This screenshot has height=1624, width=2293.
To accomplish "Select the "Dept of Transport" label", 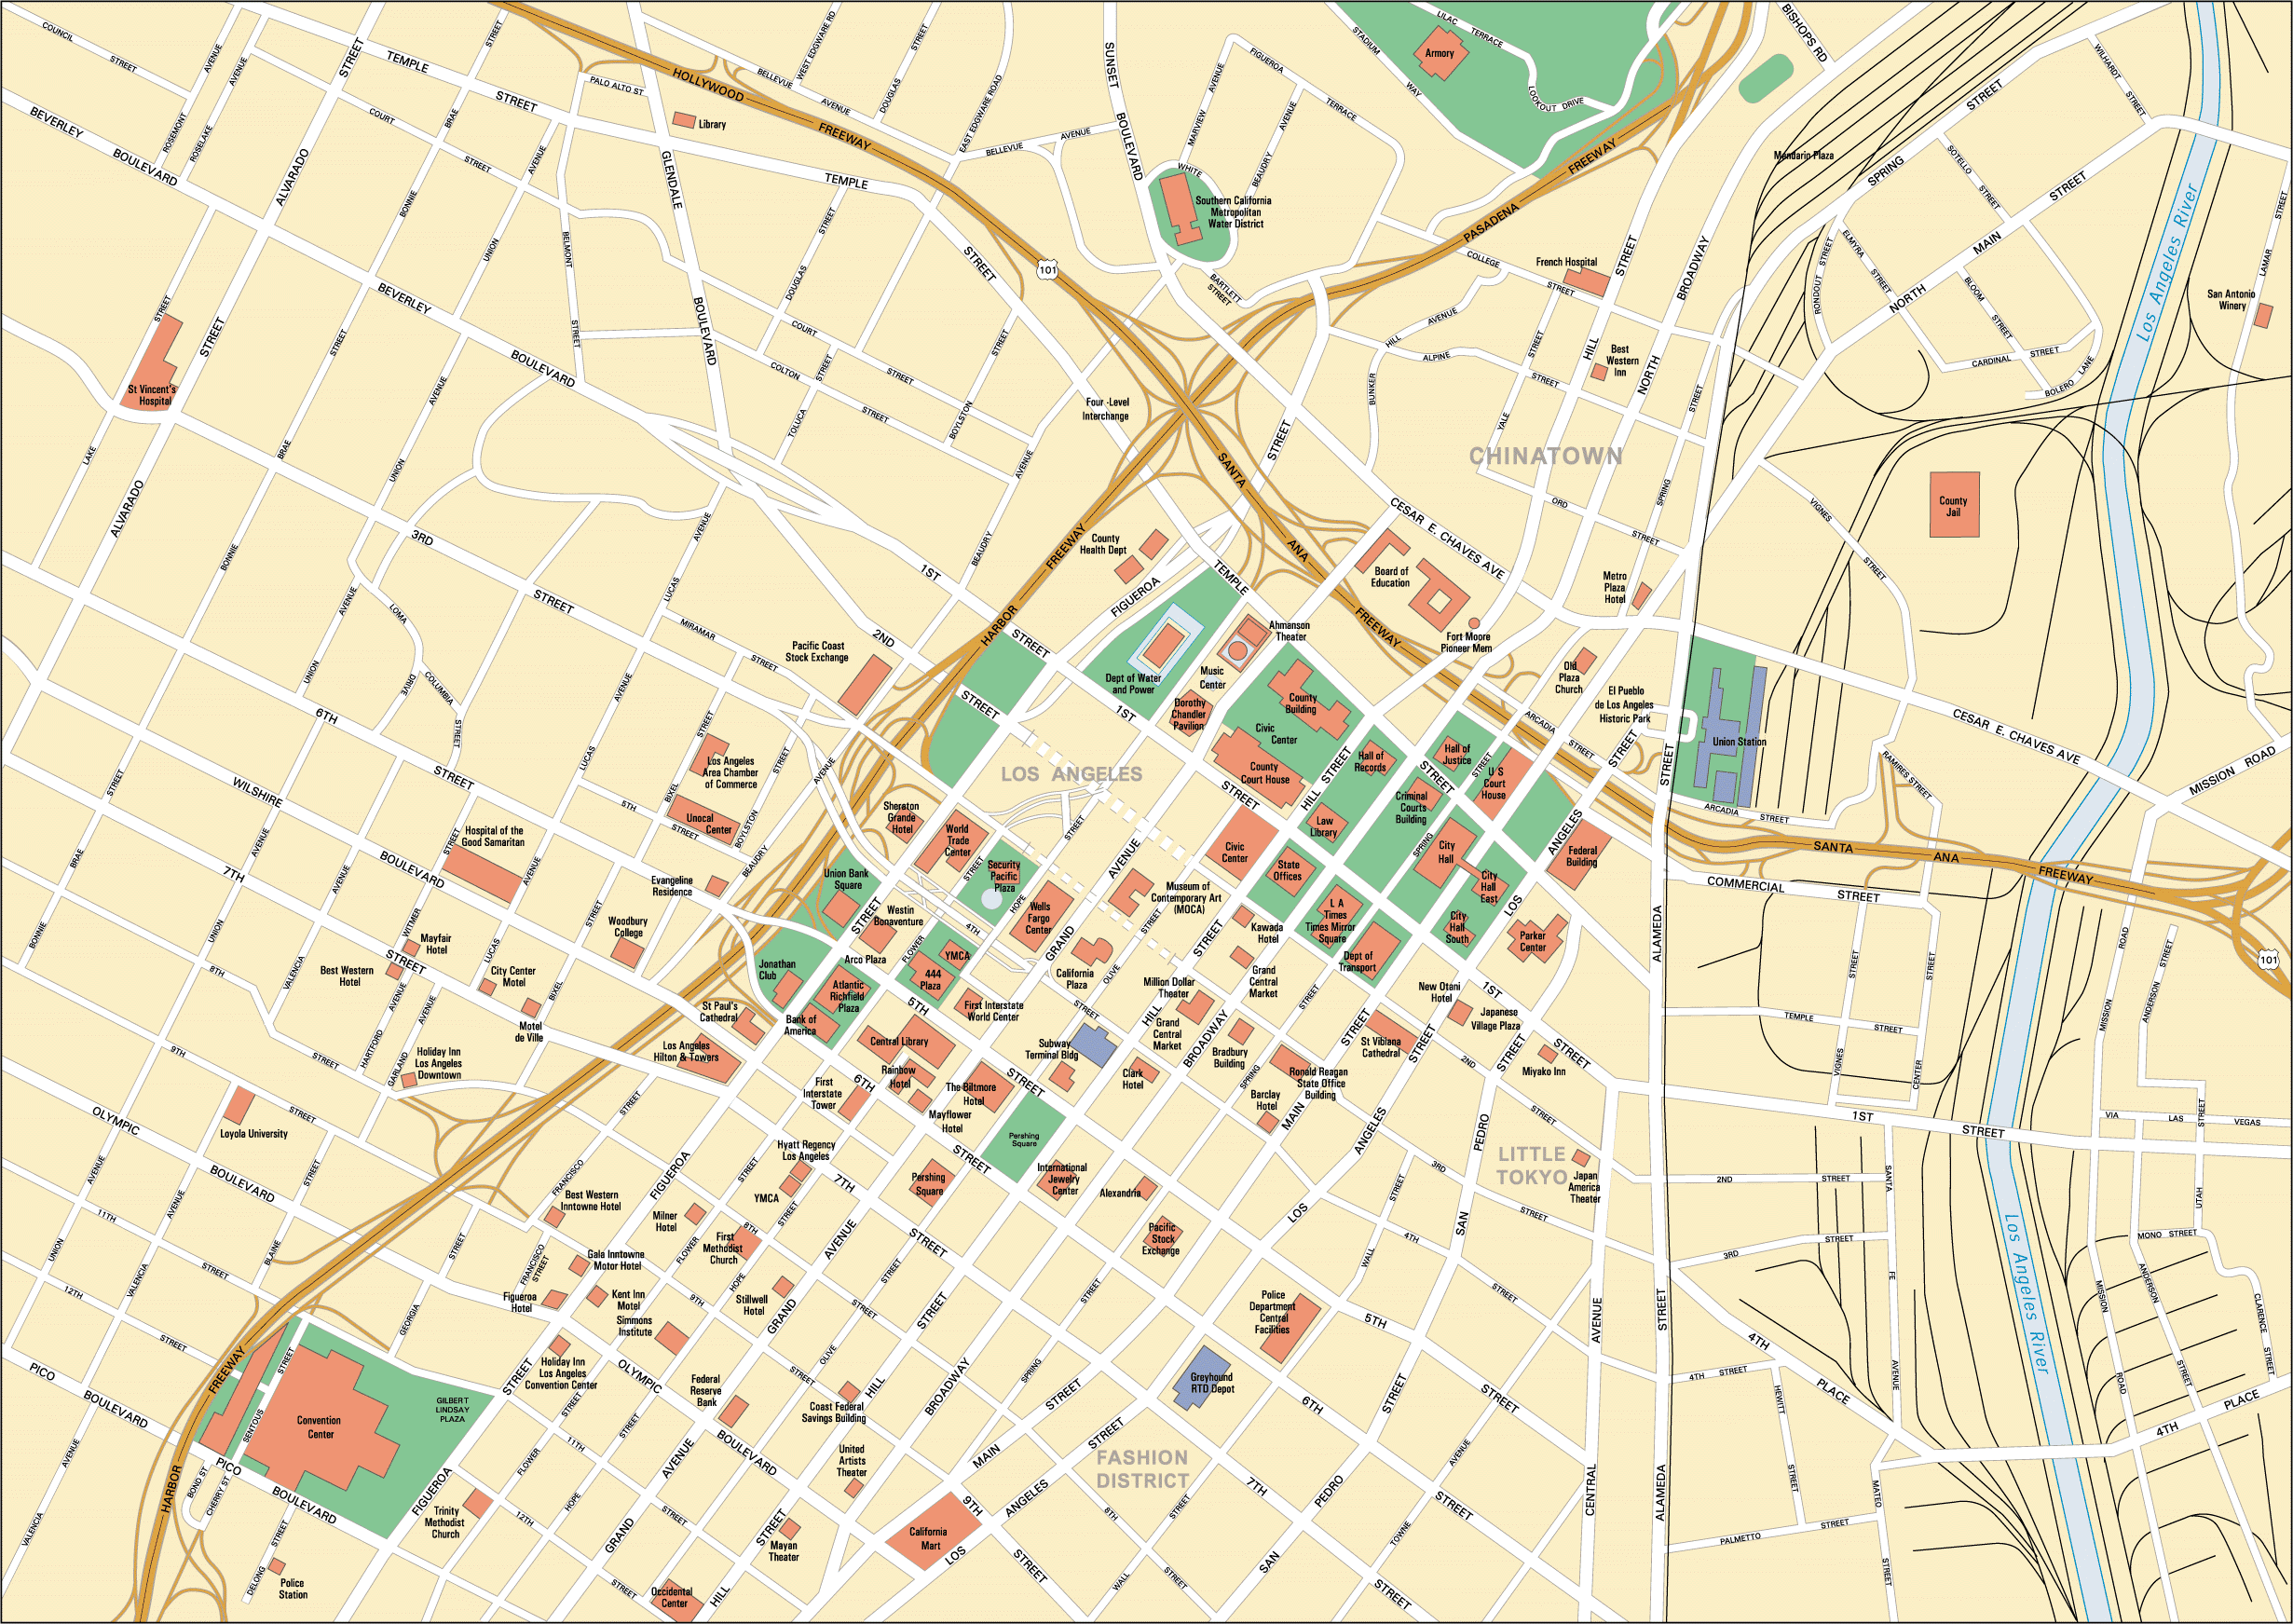I will click(1357, 961).
